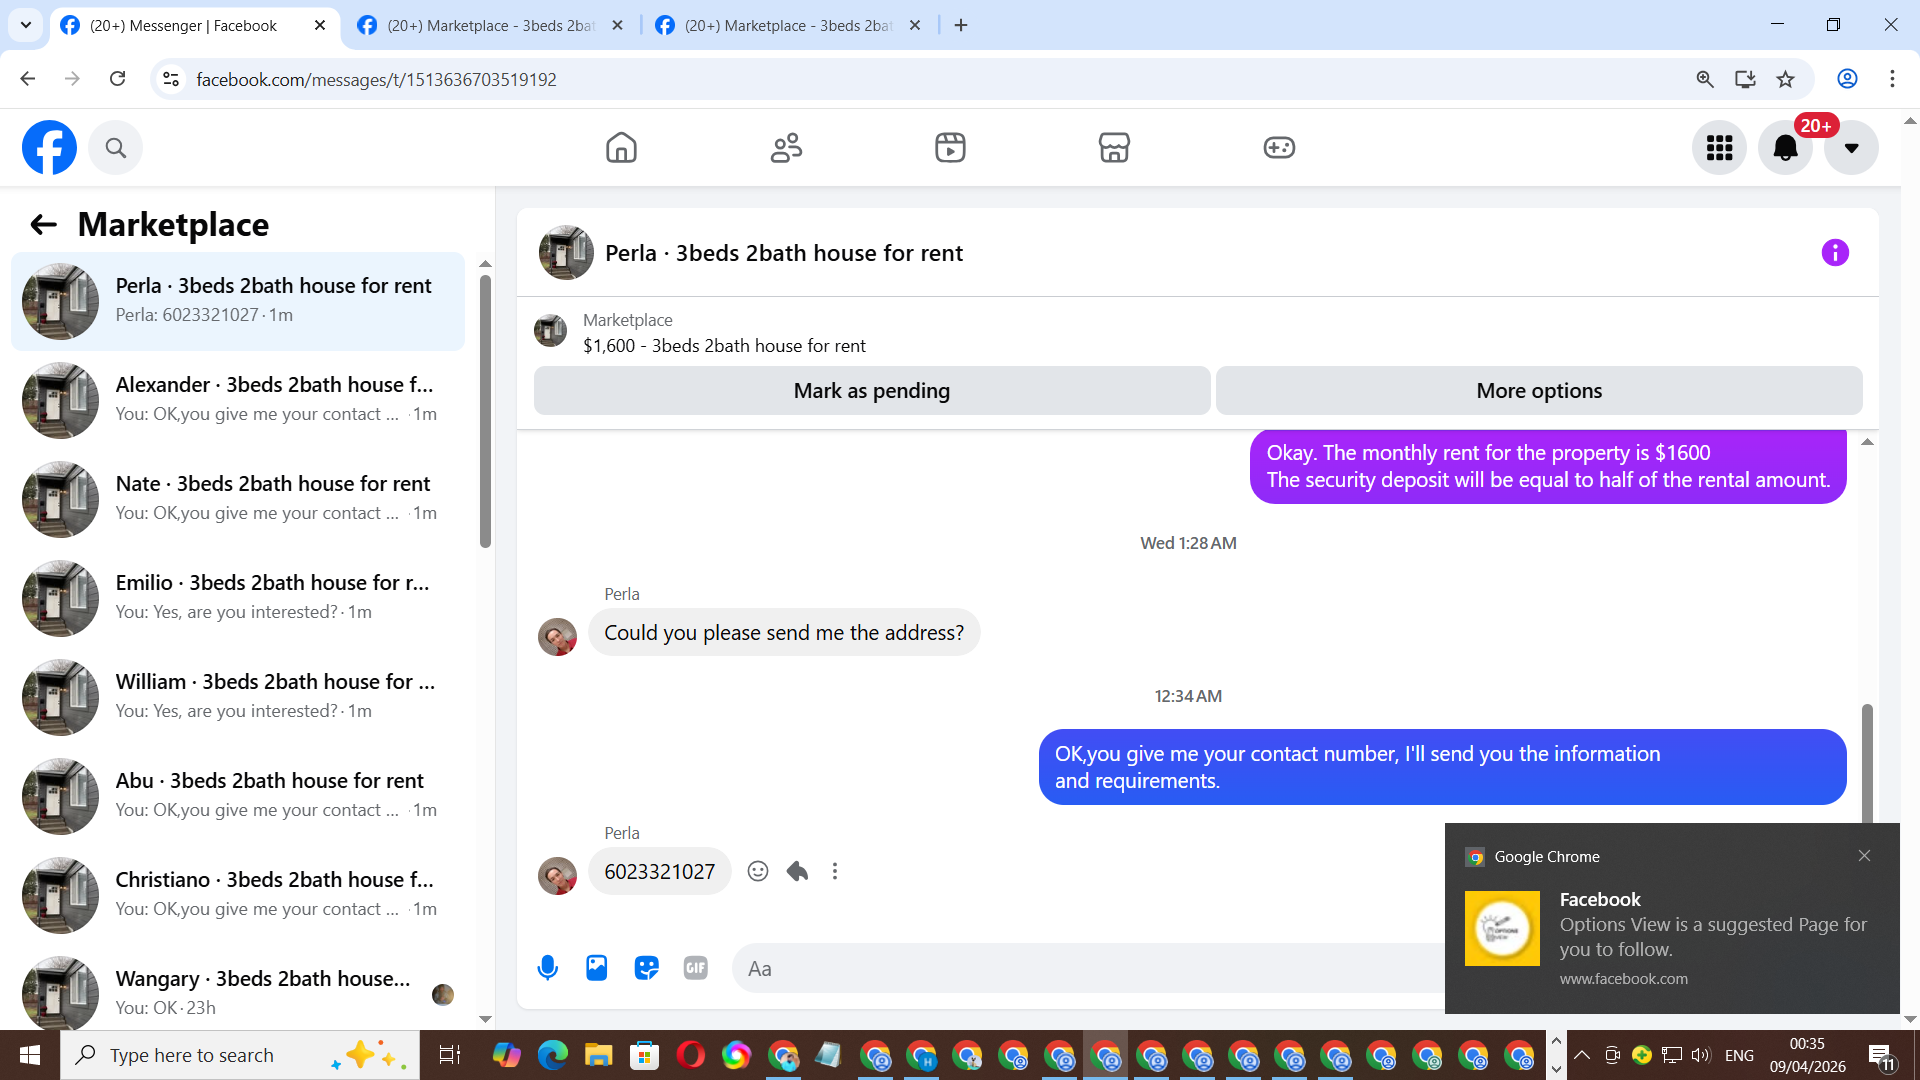Dismiss Google Chrome Facebook notification
The image size is (1920, 1080).
[x=1864, y=856]
